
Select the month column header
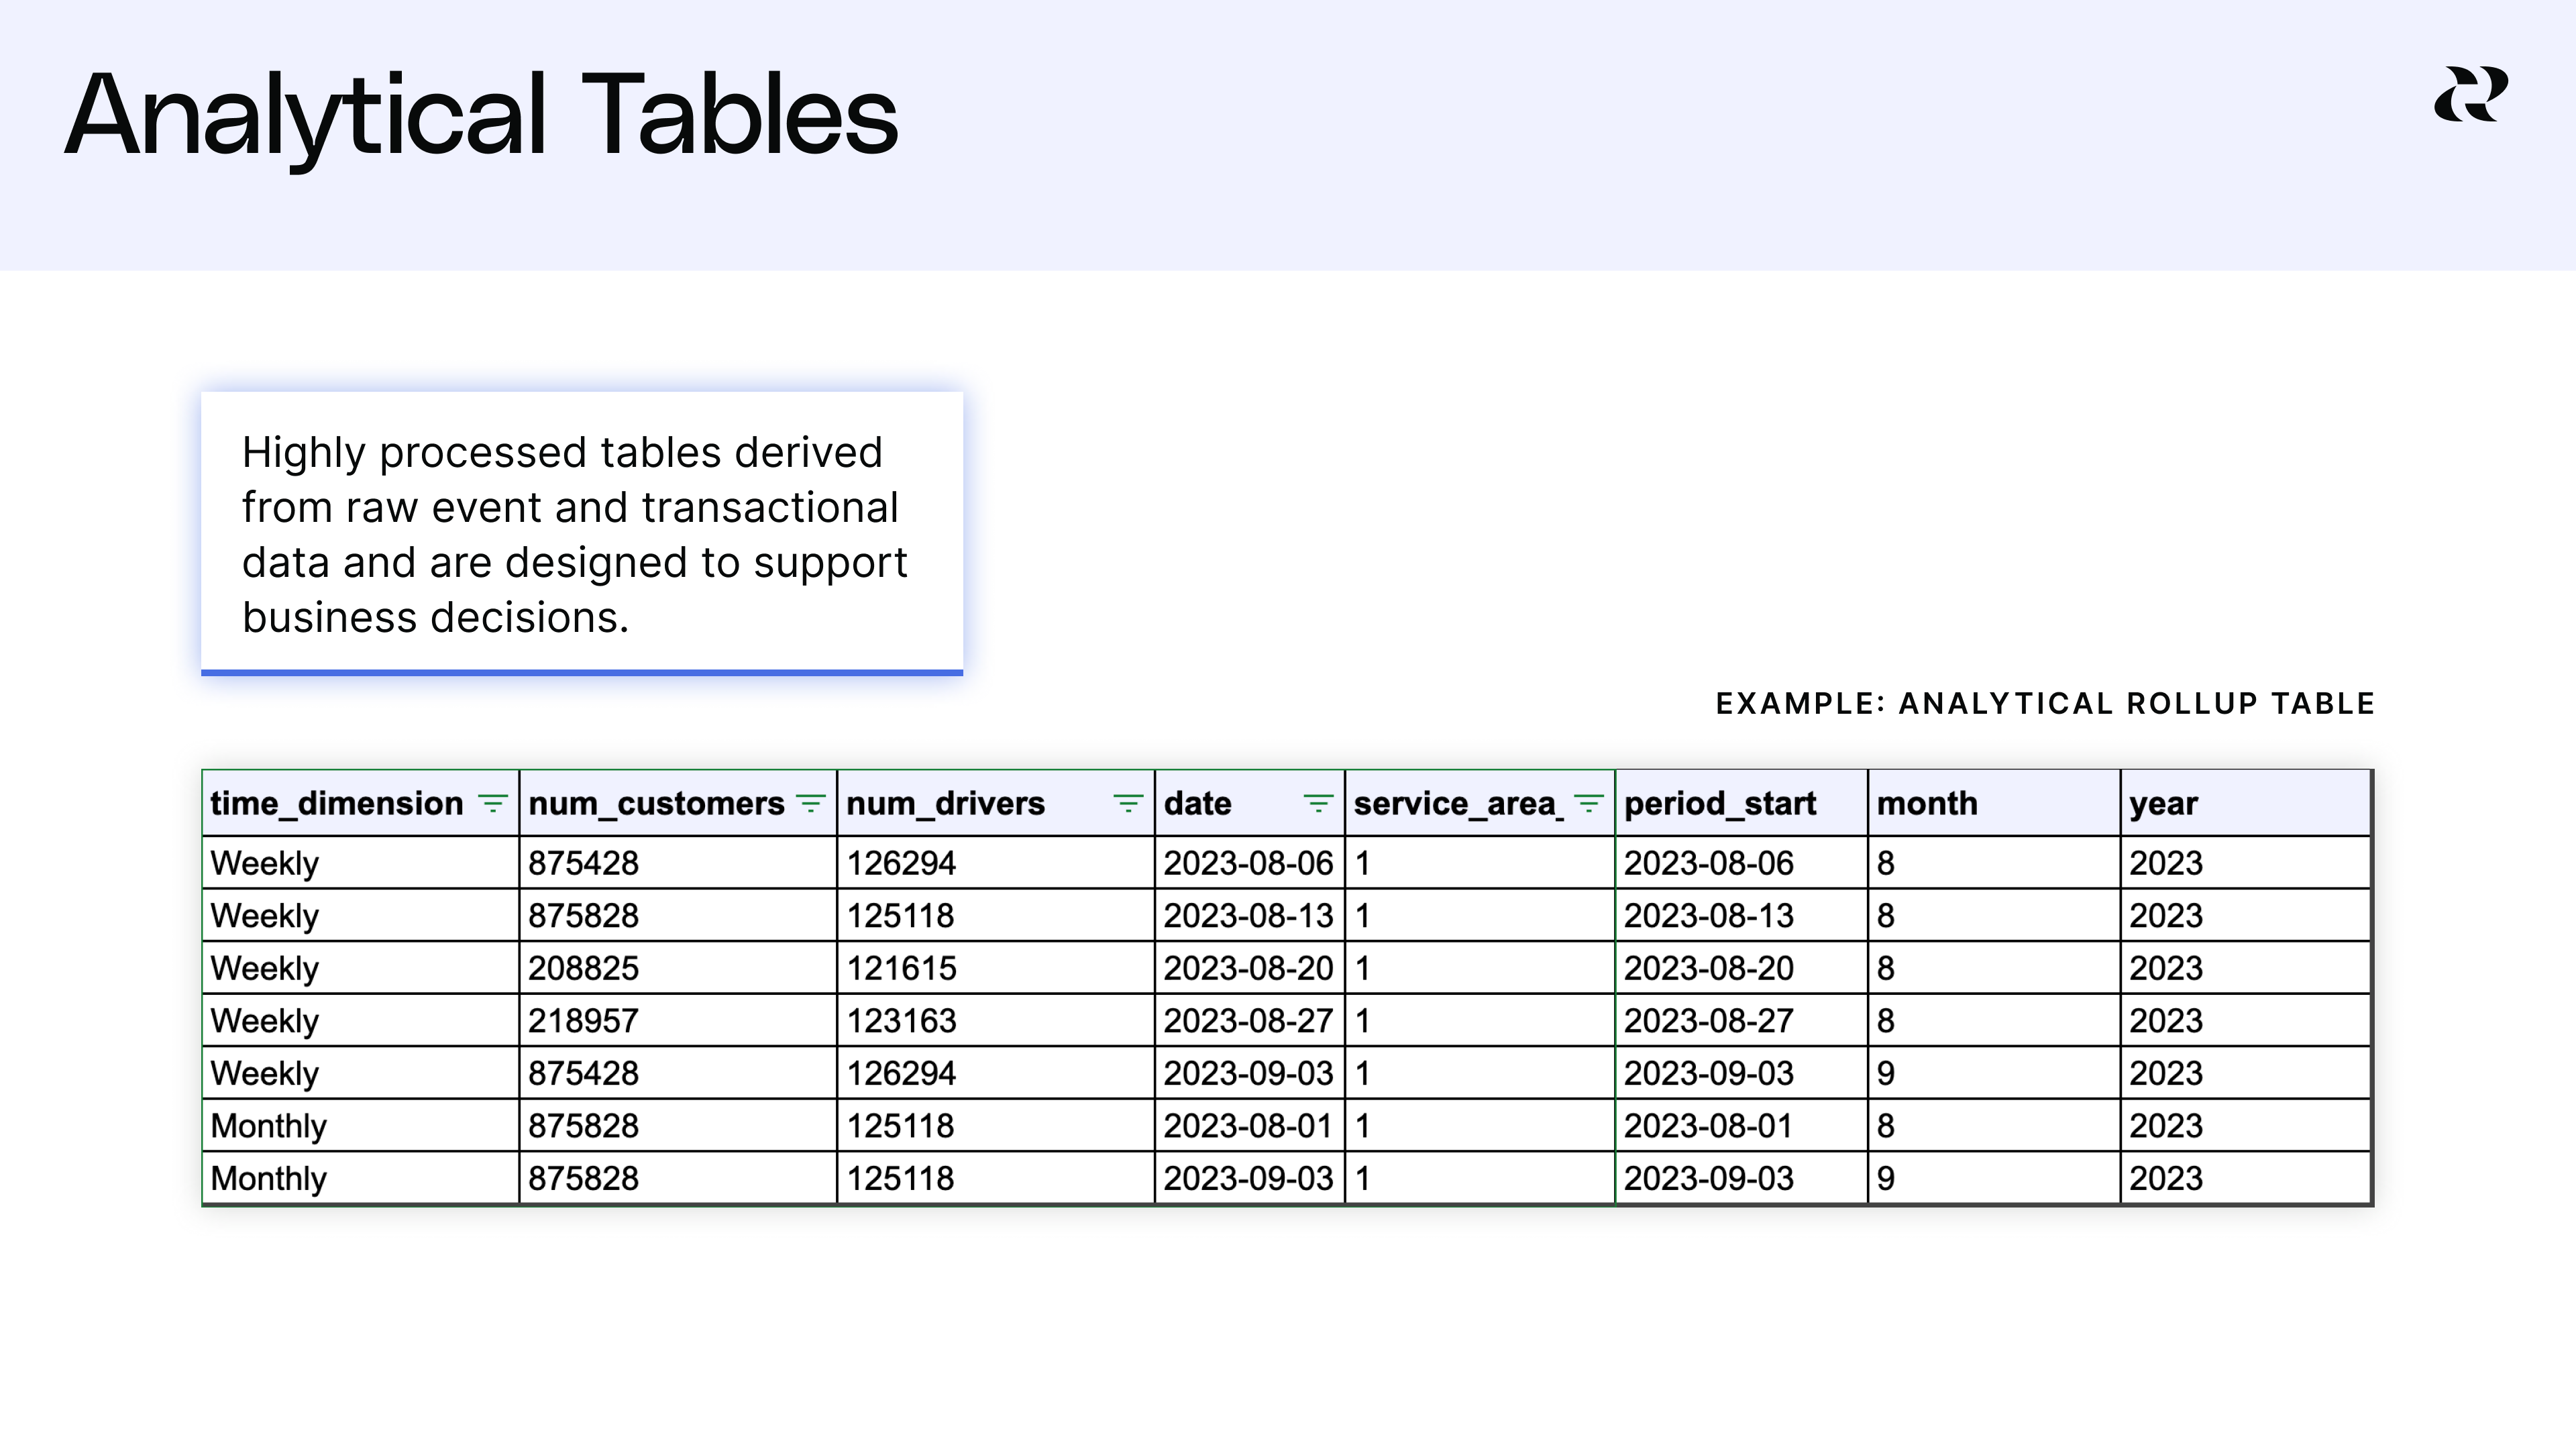(x=1993, y=803)
